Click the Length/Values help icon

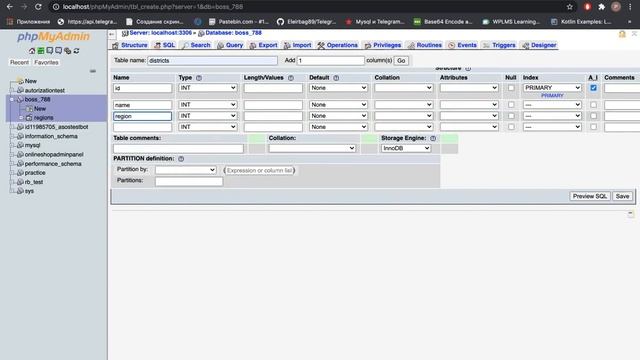coord(291,78)
